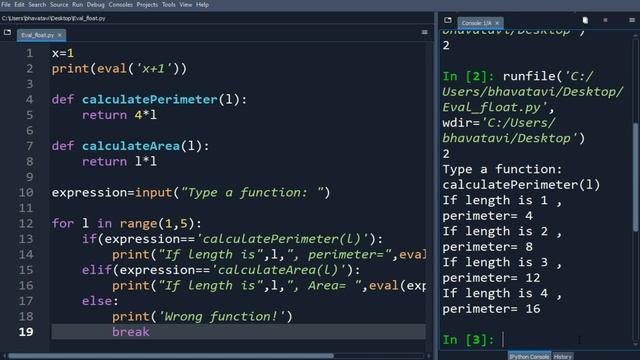Click 'calculatePerimeter' function name on line 4
Screen dimensions: 640x360
(149, 100)
